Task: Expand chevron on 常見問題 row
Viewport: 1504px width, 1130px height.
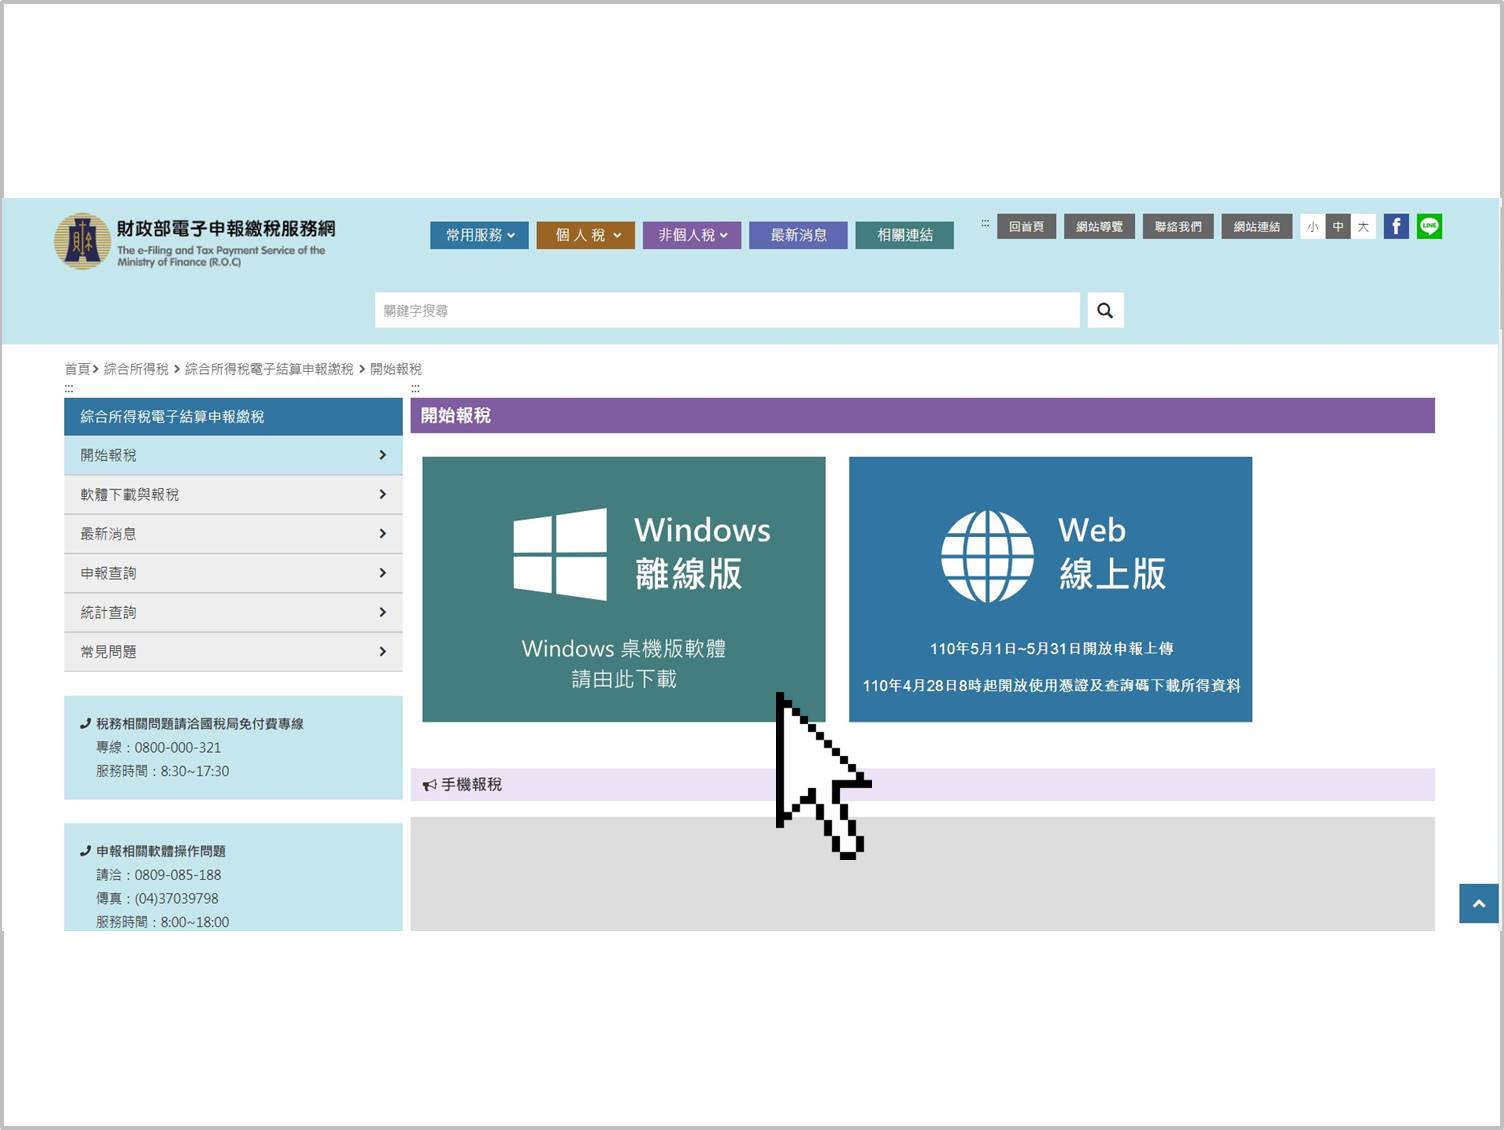Action: coord(383,651)
